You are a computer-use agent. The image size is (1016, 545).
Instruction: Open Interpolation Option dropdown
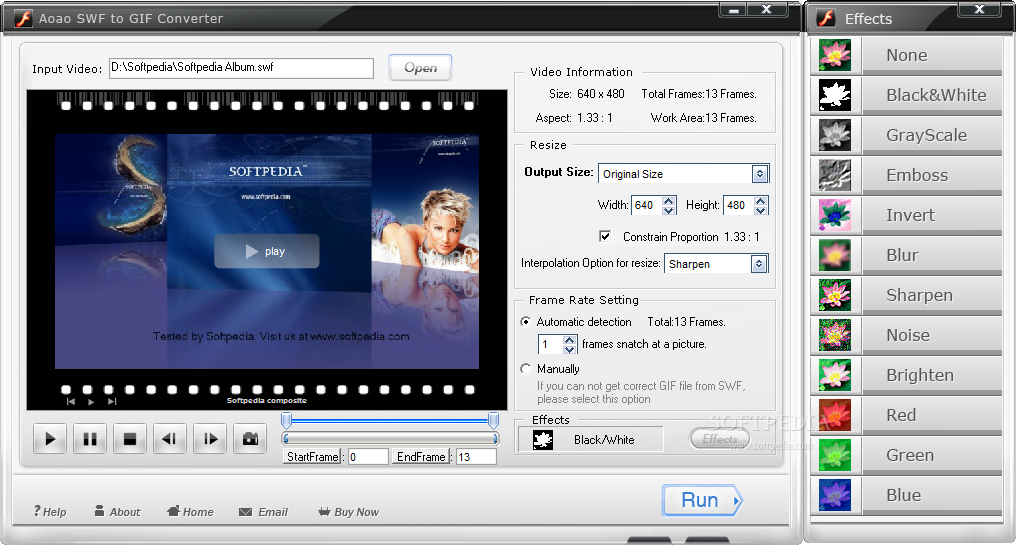(x=759, y=264)
